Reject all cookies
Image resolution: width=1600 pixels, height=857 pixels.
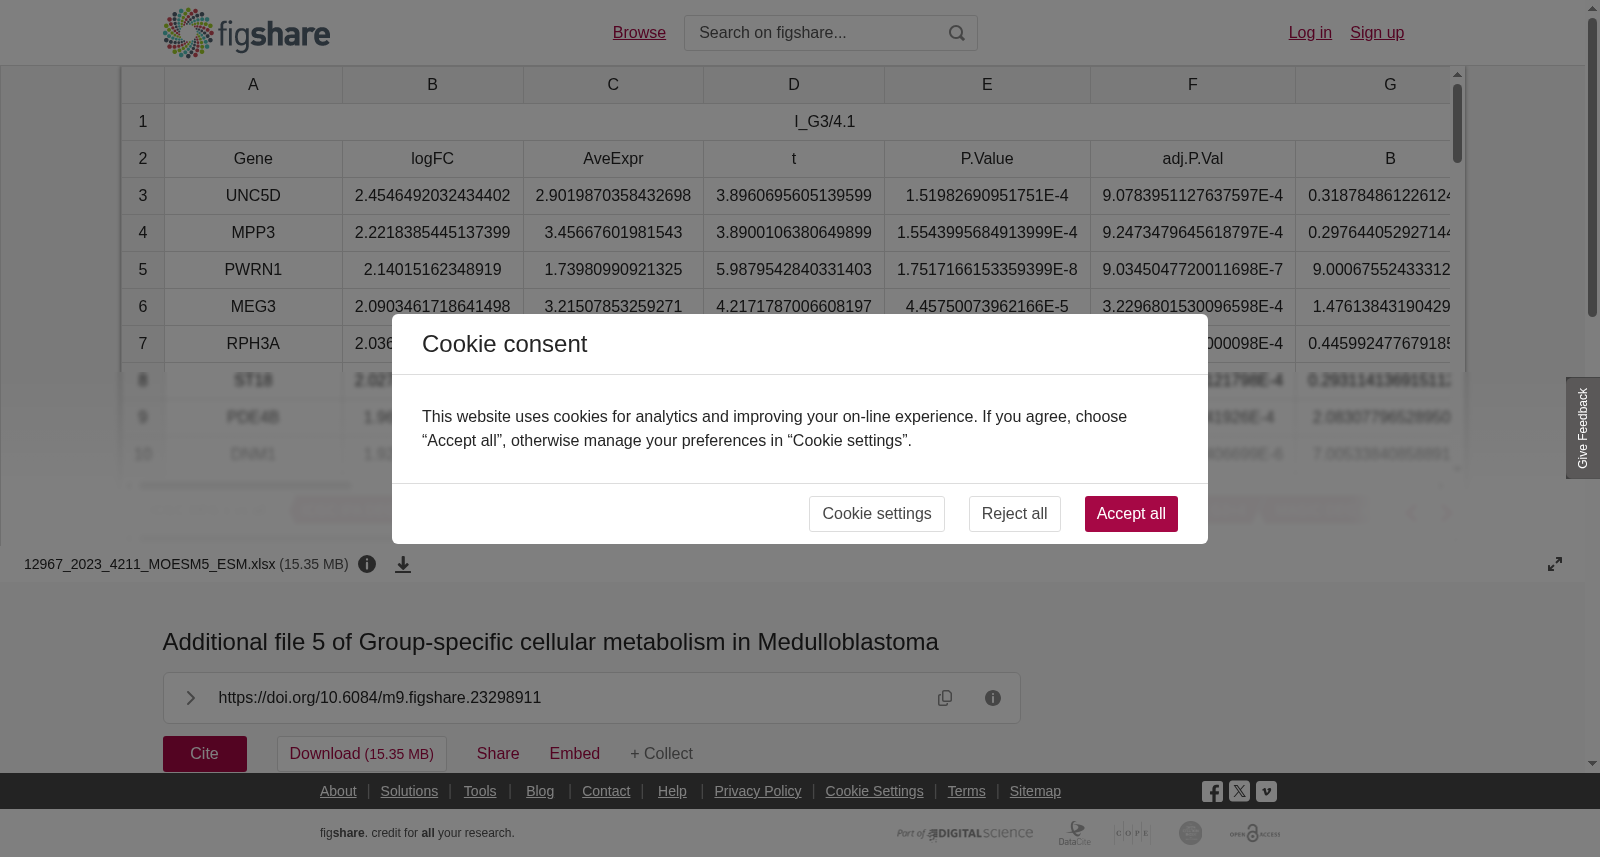[x=1014, y=514]
